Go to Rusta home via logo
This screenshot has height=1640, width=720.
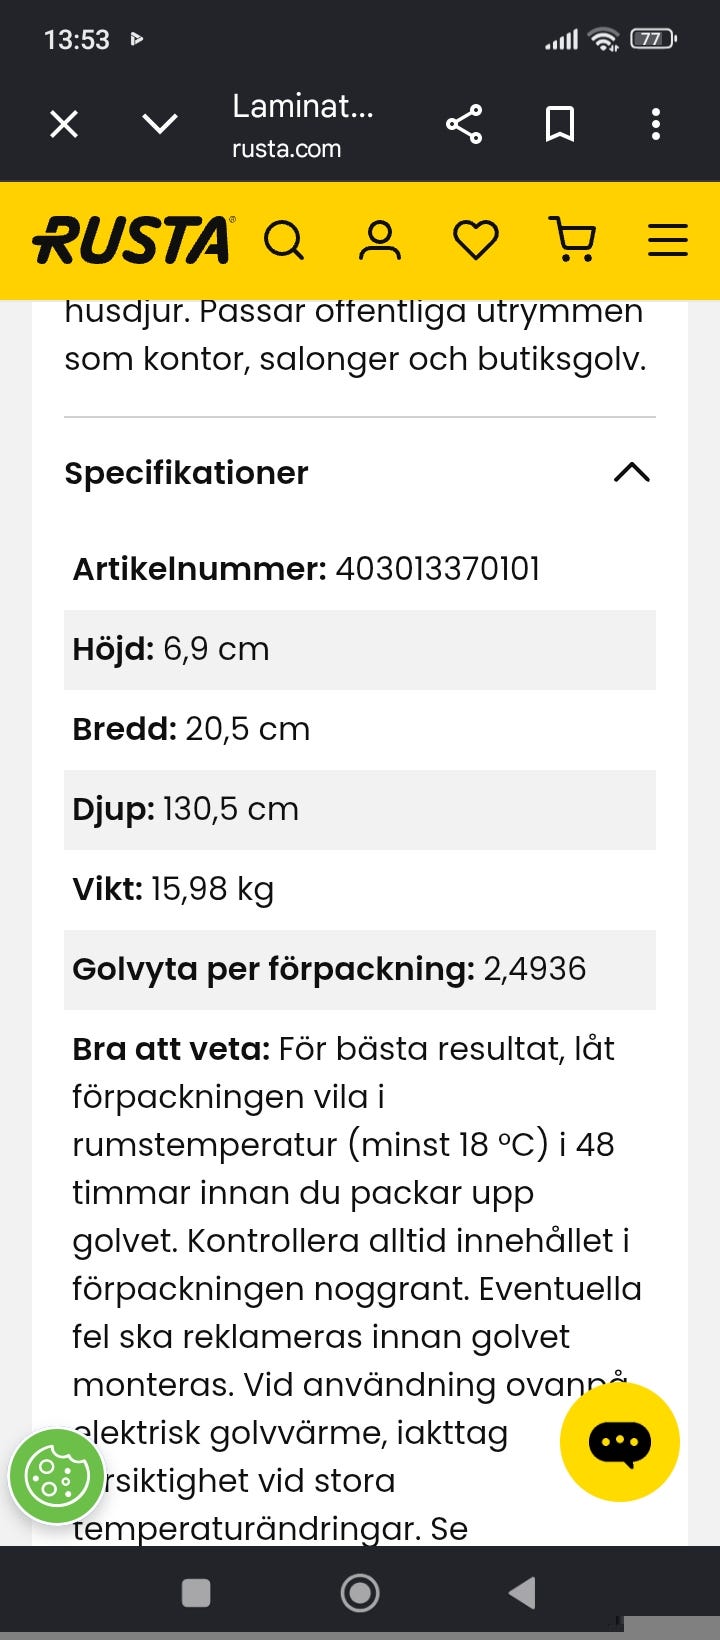(133, 241)
